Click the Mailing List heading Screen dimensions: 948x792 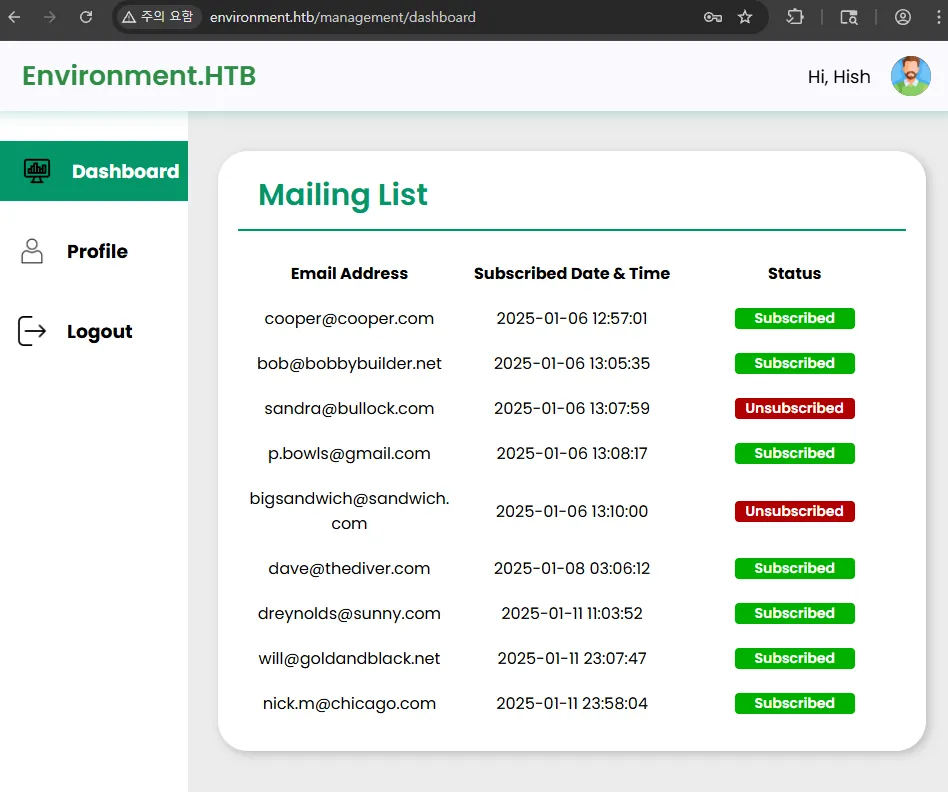tap(343, 195)
